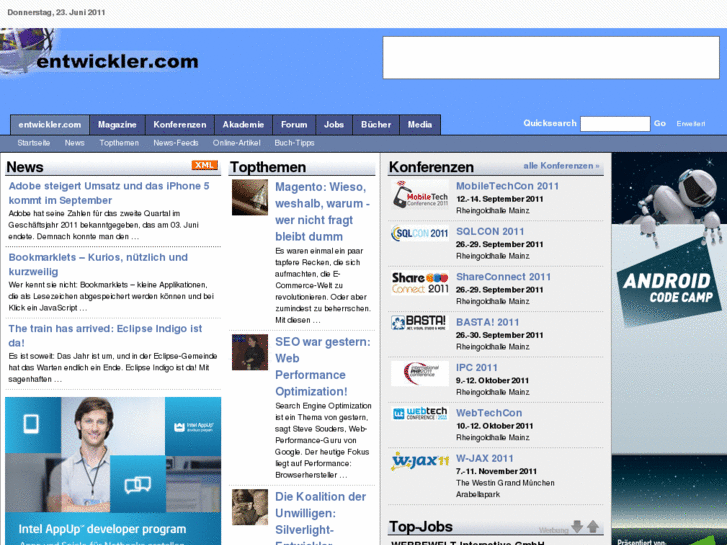Click the empty top banner ad box
Image resolution: width=727 pixels, height=545 pixels.
coord(551,58)
